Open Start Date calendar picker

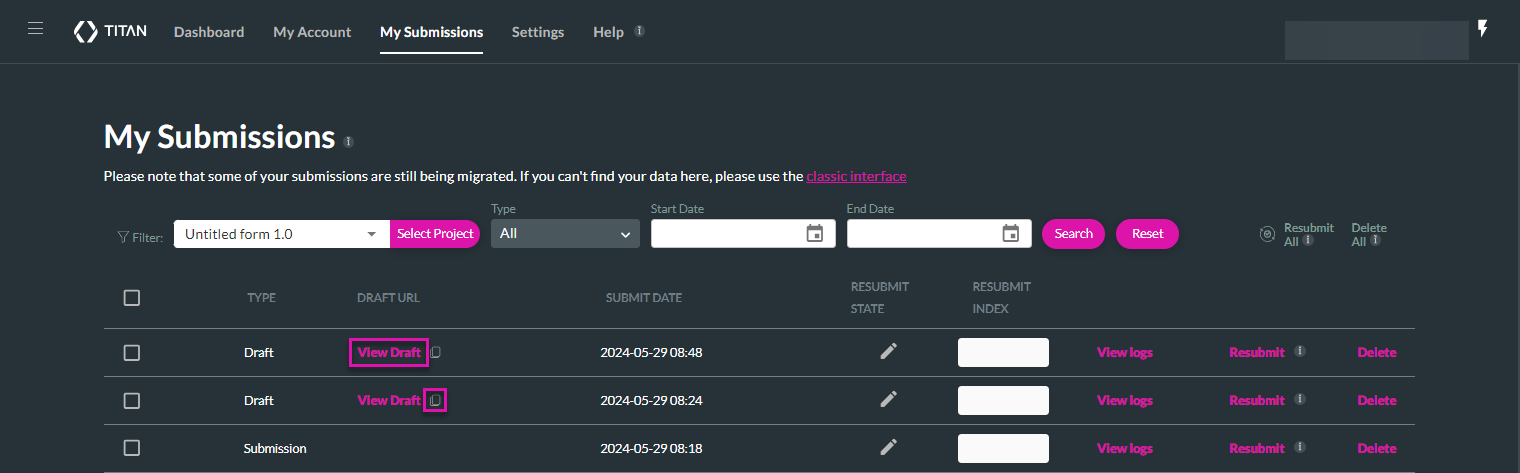tap(814, 234)
